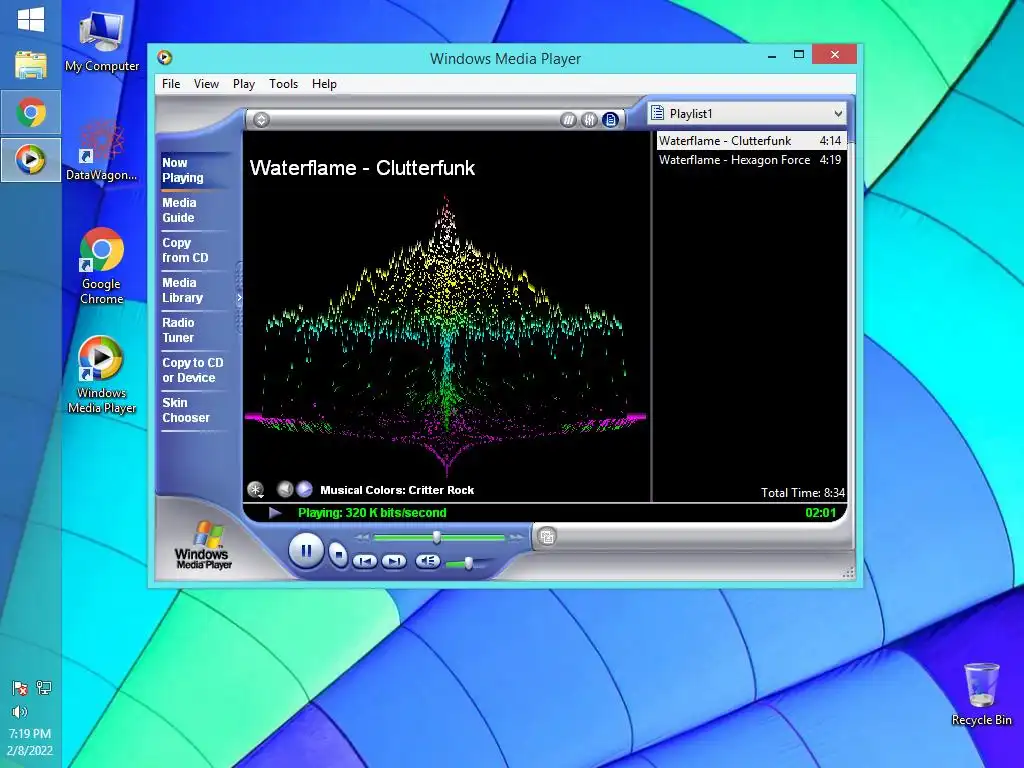Toggle shuffle with the striped round button

pos(568,120)
